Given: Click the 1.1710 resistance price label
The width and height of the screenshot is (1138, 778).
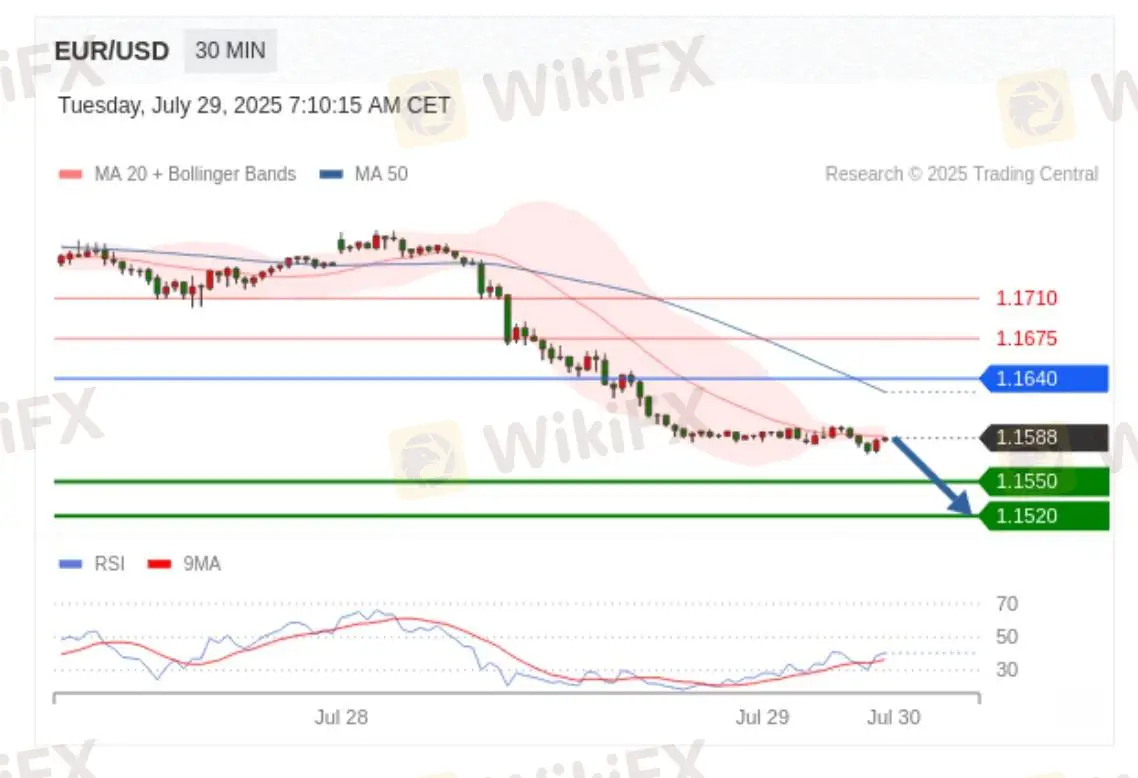Looking at the screenshot, I should pyautogui.click(x=1026, y=298).
